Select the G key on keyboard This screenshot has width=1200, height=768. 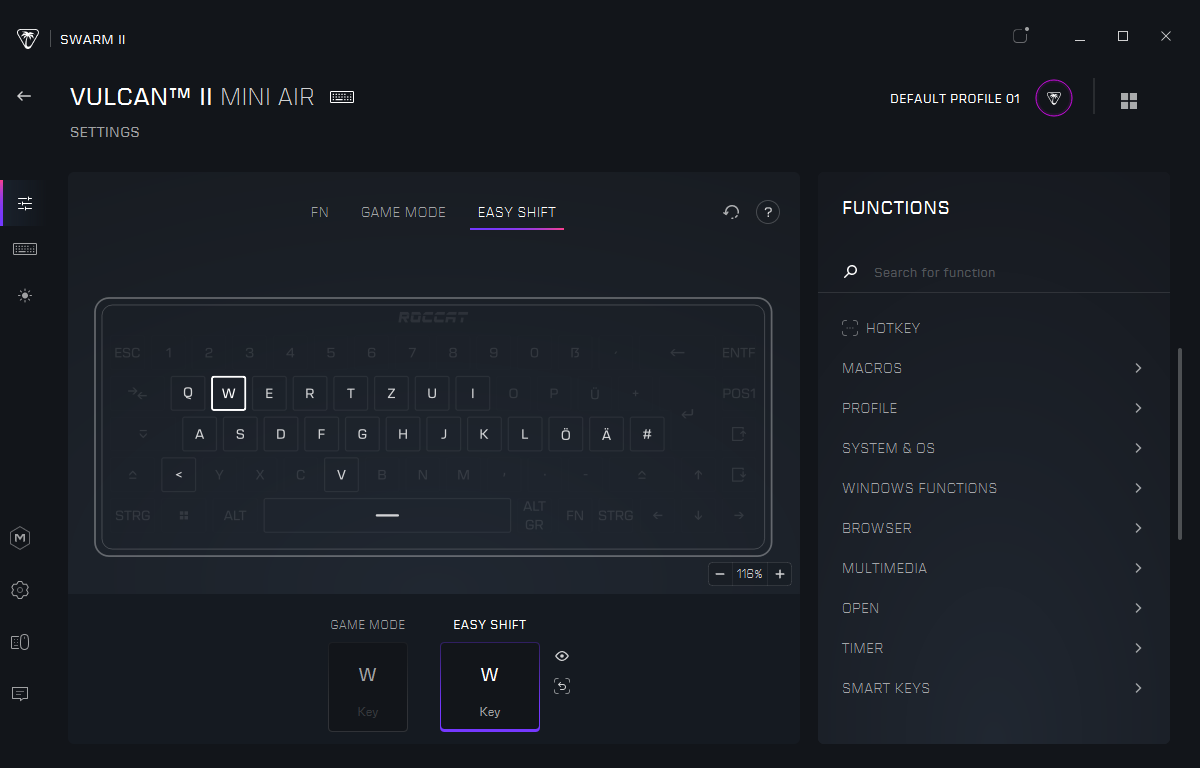362,434
